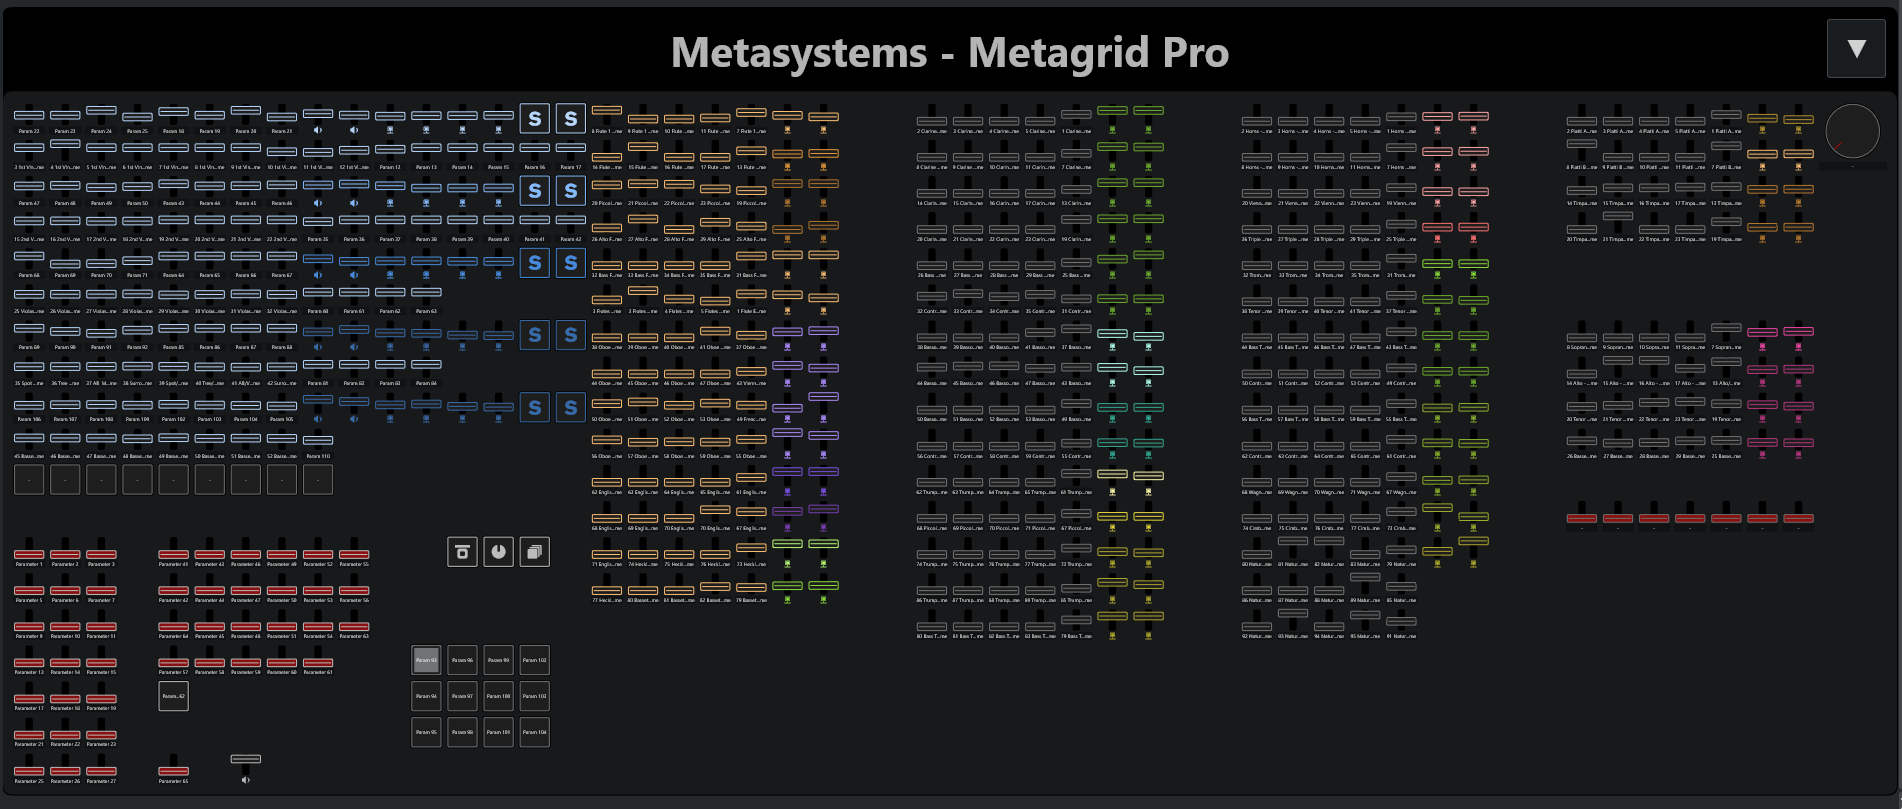Click the red Parameter 61 fader handle
This screenshot has width=1902, height=809.
318,662
